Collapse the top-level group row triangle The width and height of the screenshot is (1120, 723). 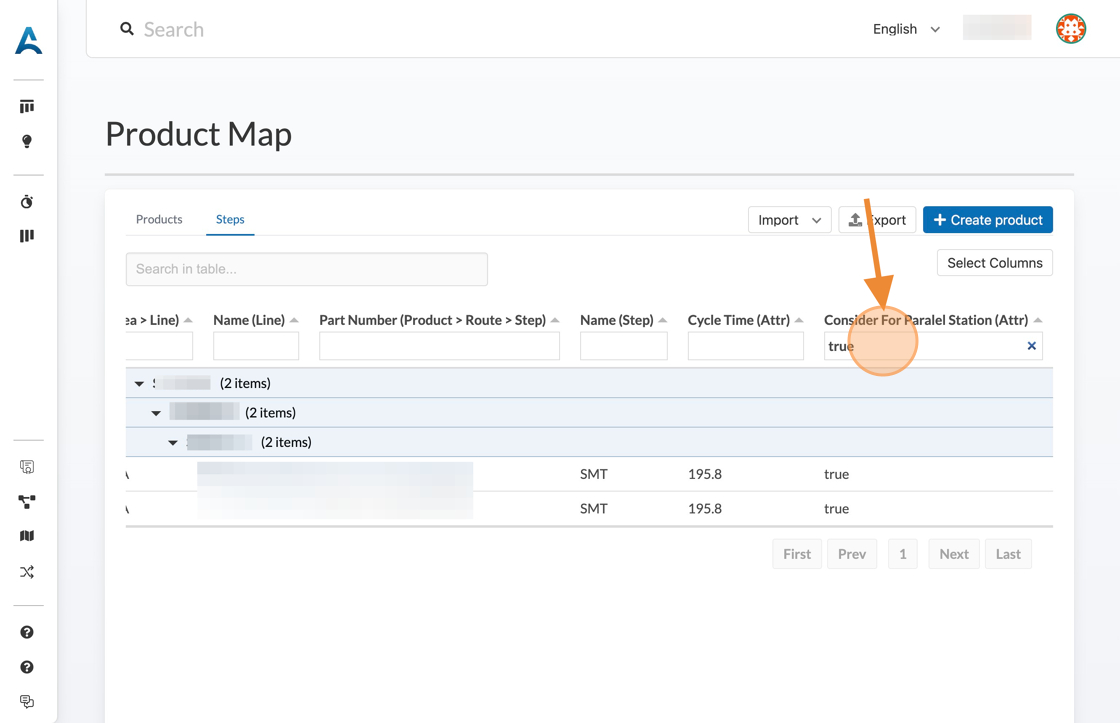point(139,383)
